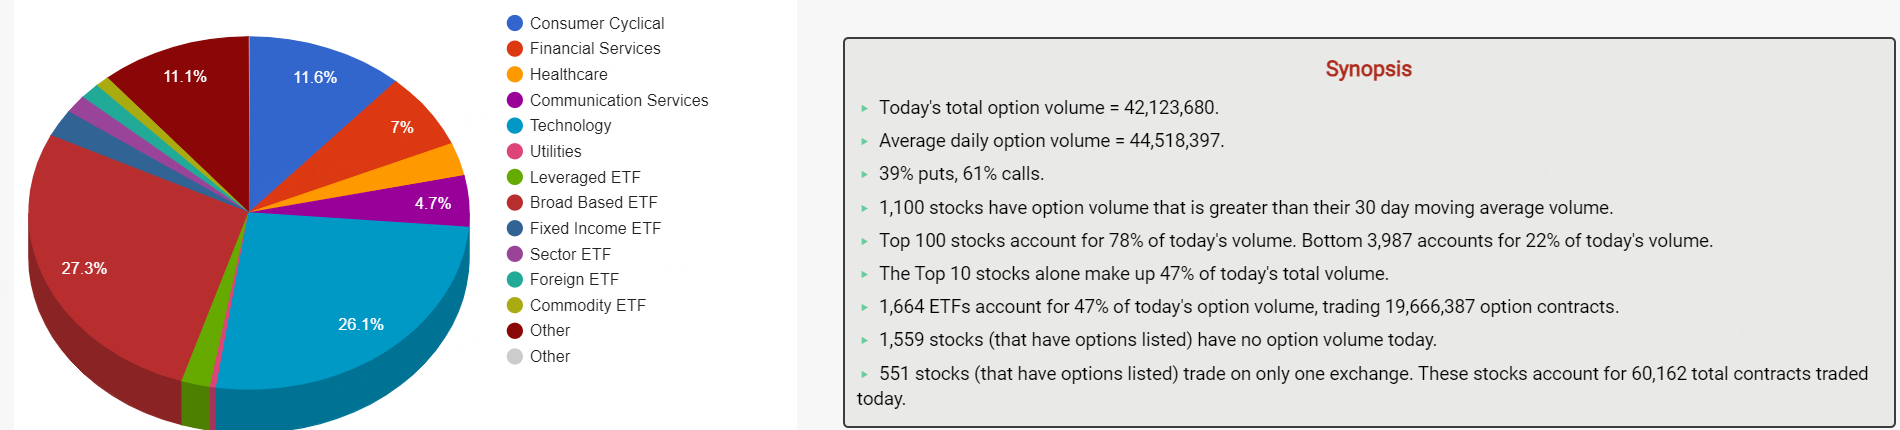Select the Sector ETF legend label
Viewport: 1900px width, 430px height.
[x=570, y=254]
